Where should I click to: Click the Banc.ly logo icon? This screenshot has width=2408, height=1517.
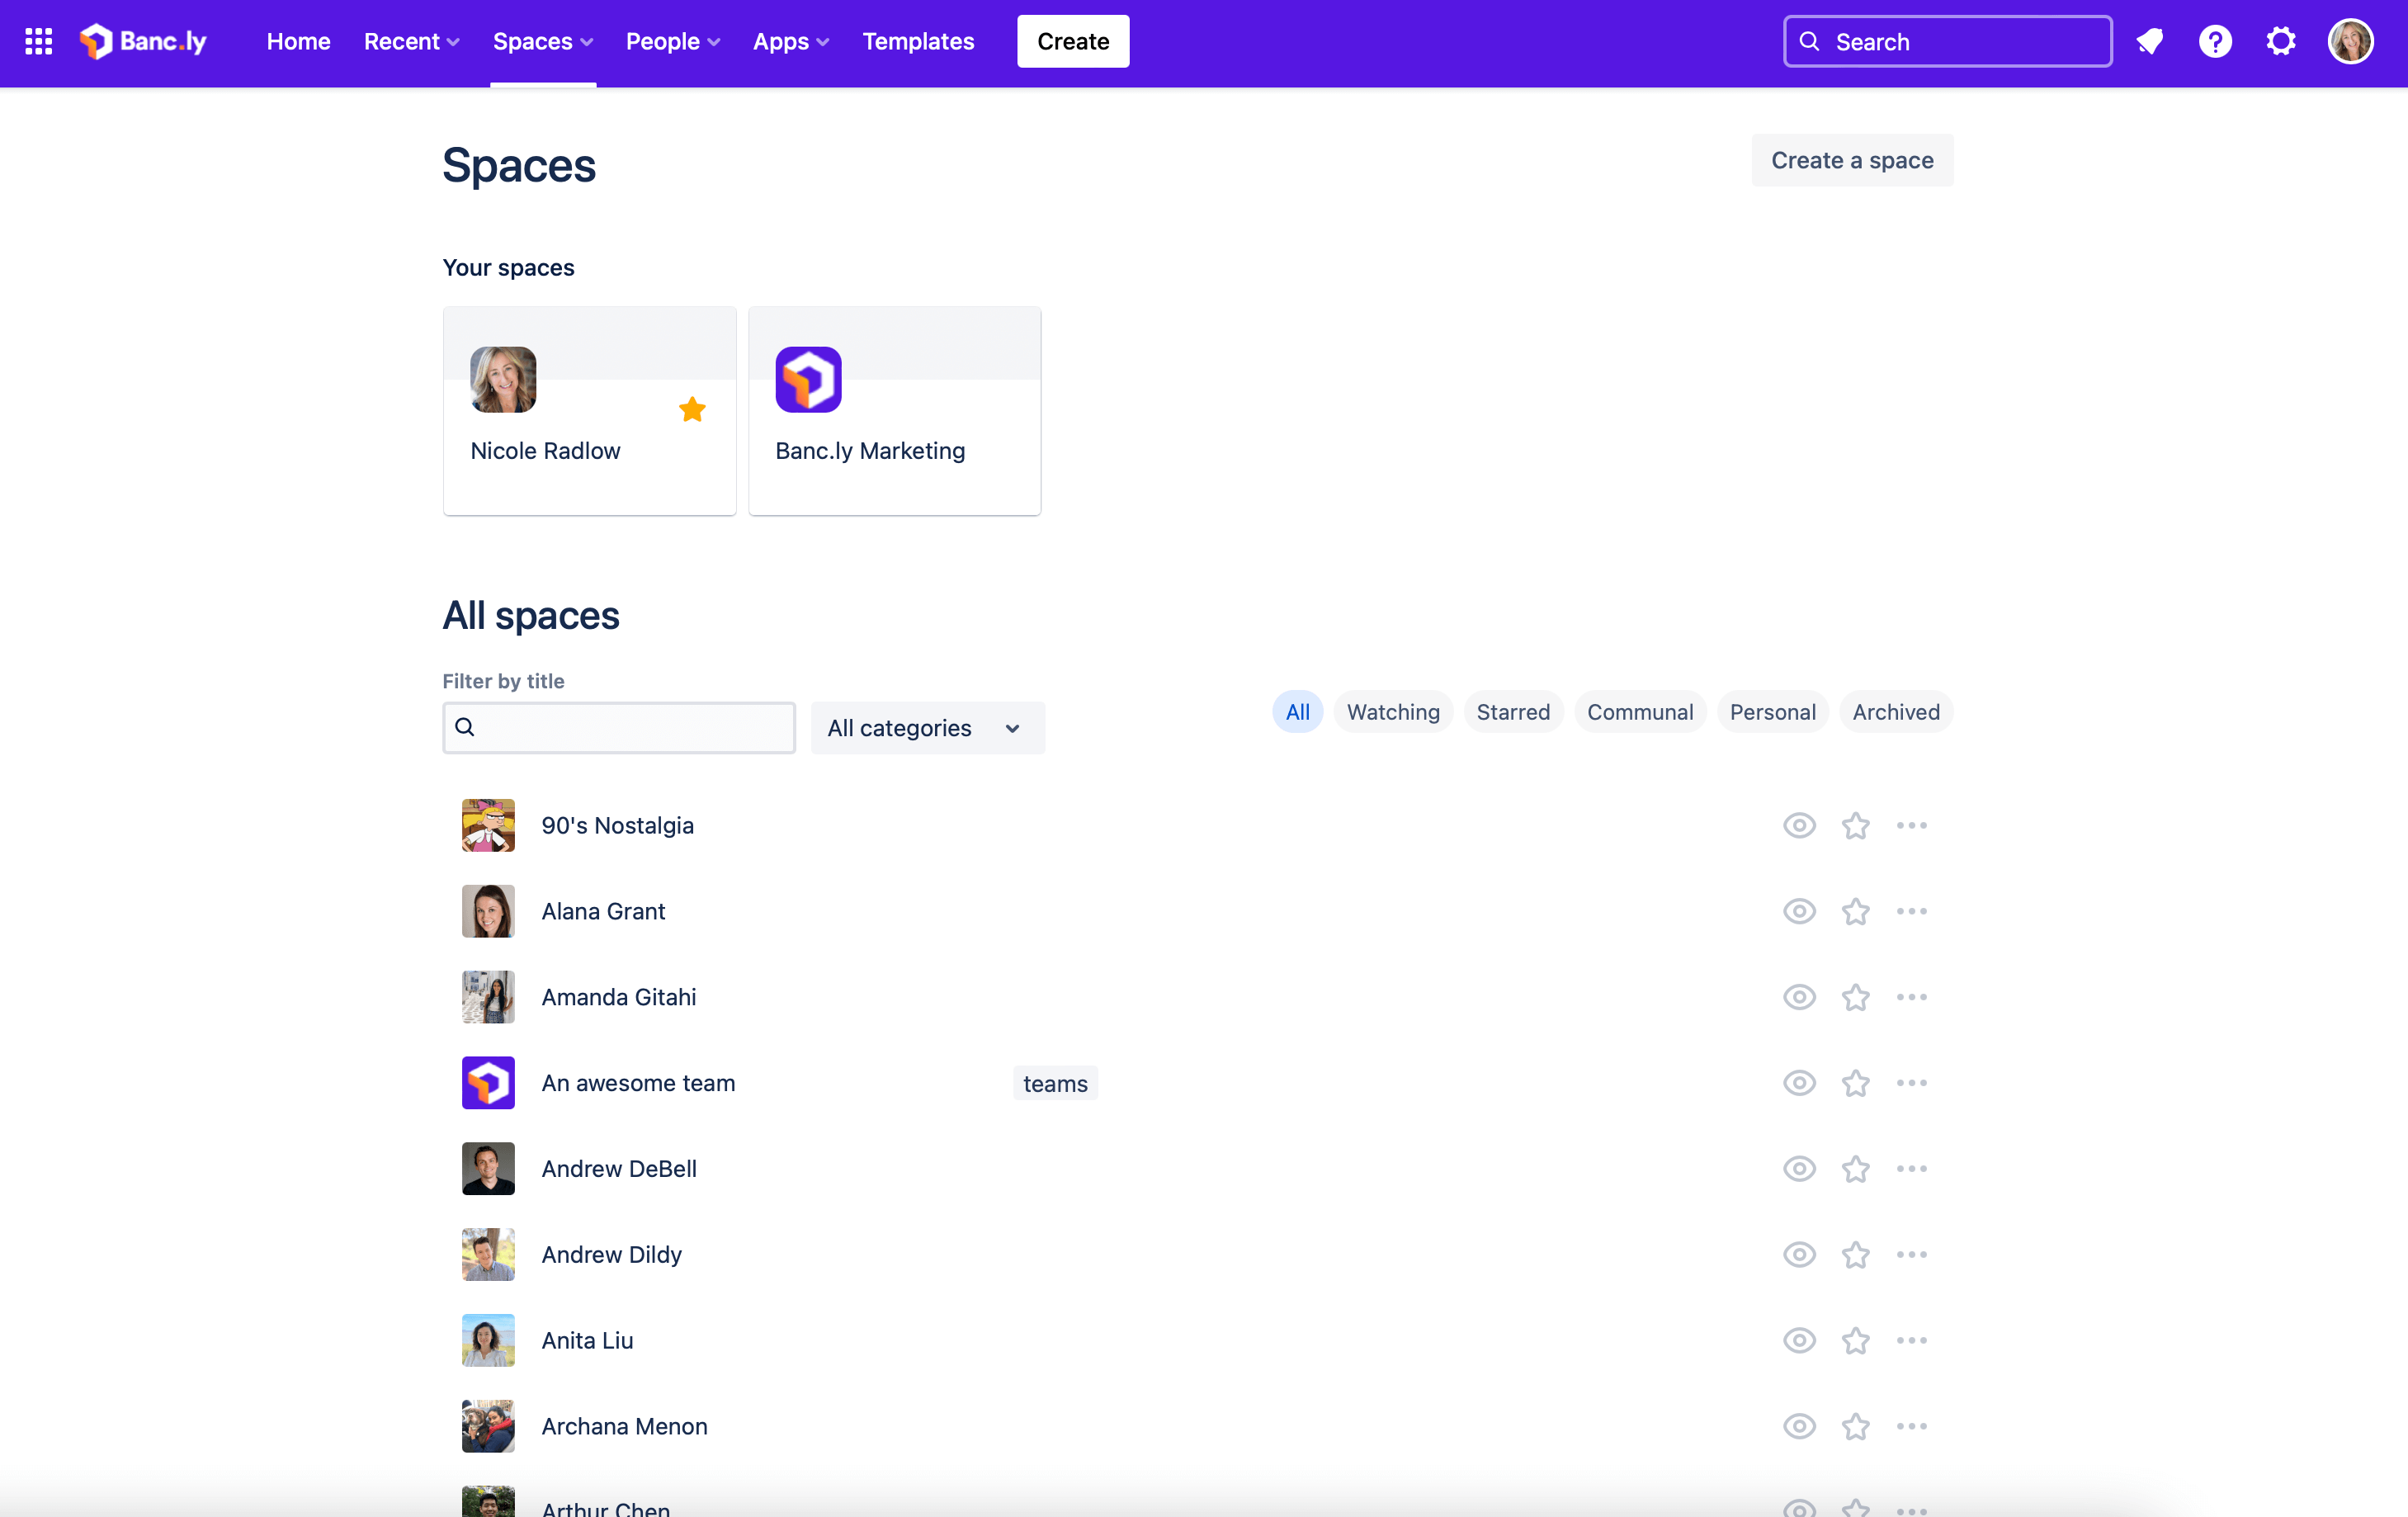(94, 40)
